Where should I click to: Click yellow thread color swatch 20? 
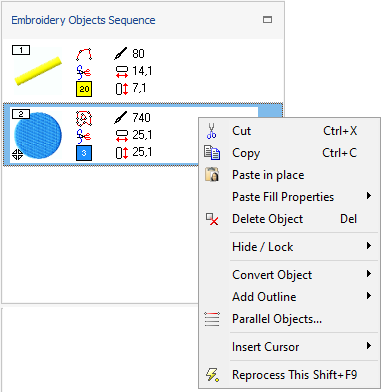pyautogui.click(x=84, y=89)
